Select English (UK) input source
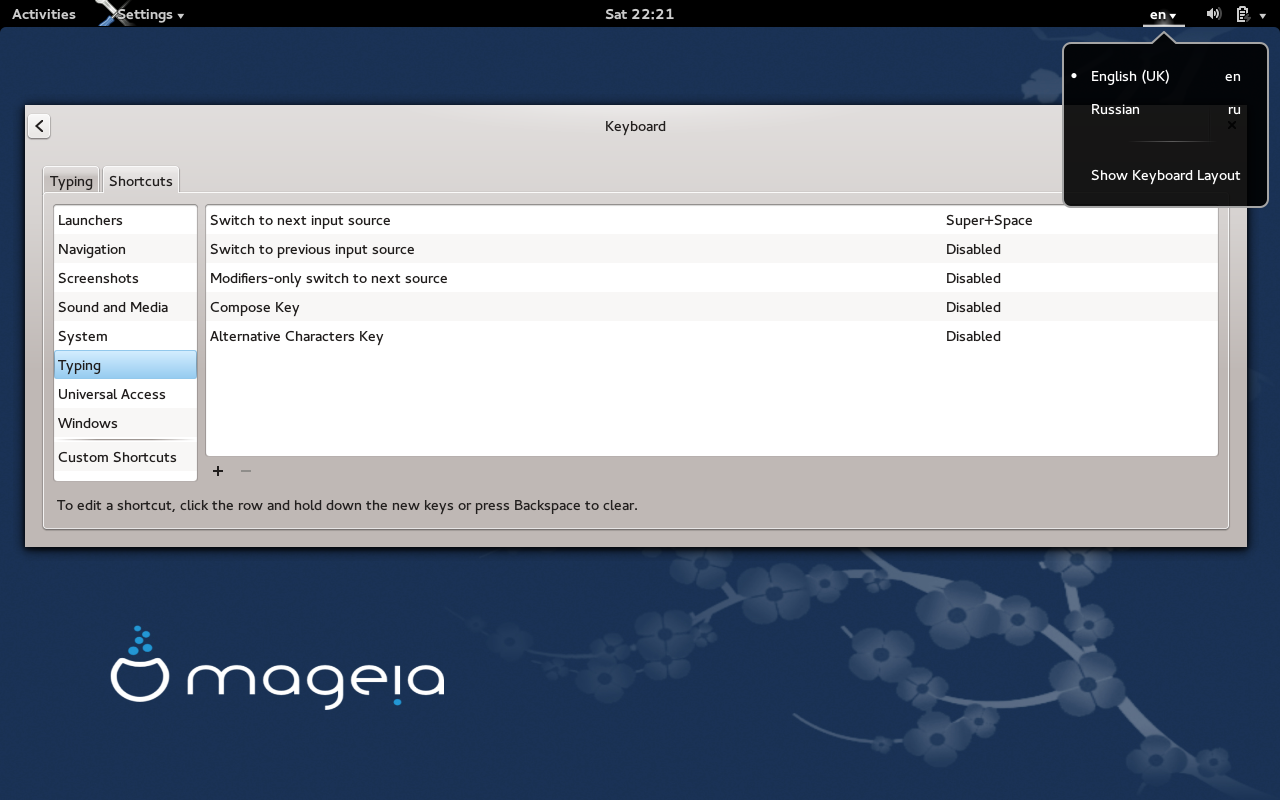This screenshot has height=800, width=1280. click(x=1129, y=76)
